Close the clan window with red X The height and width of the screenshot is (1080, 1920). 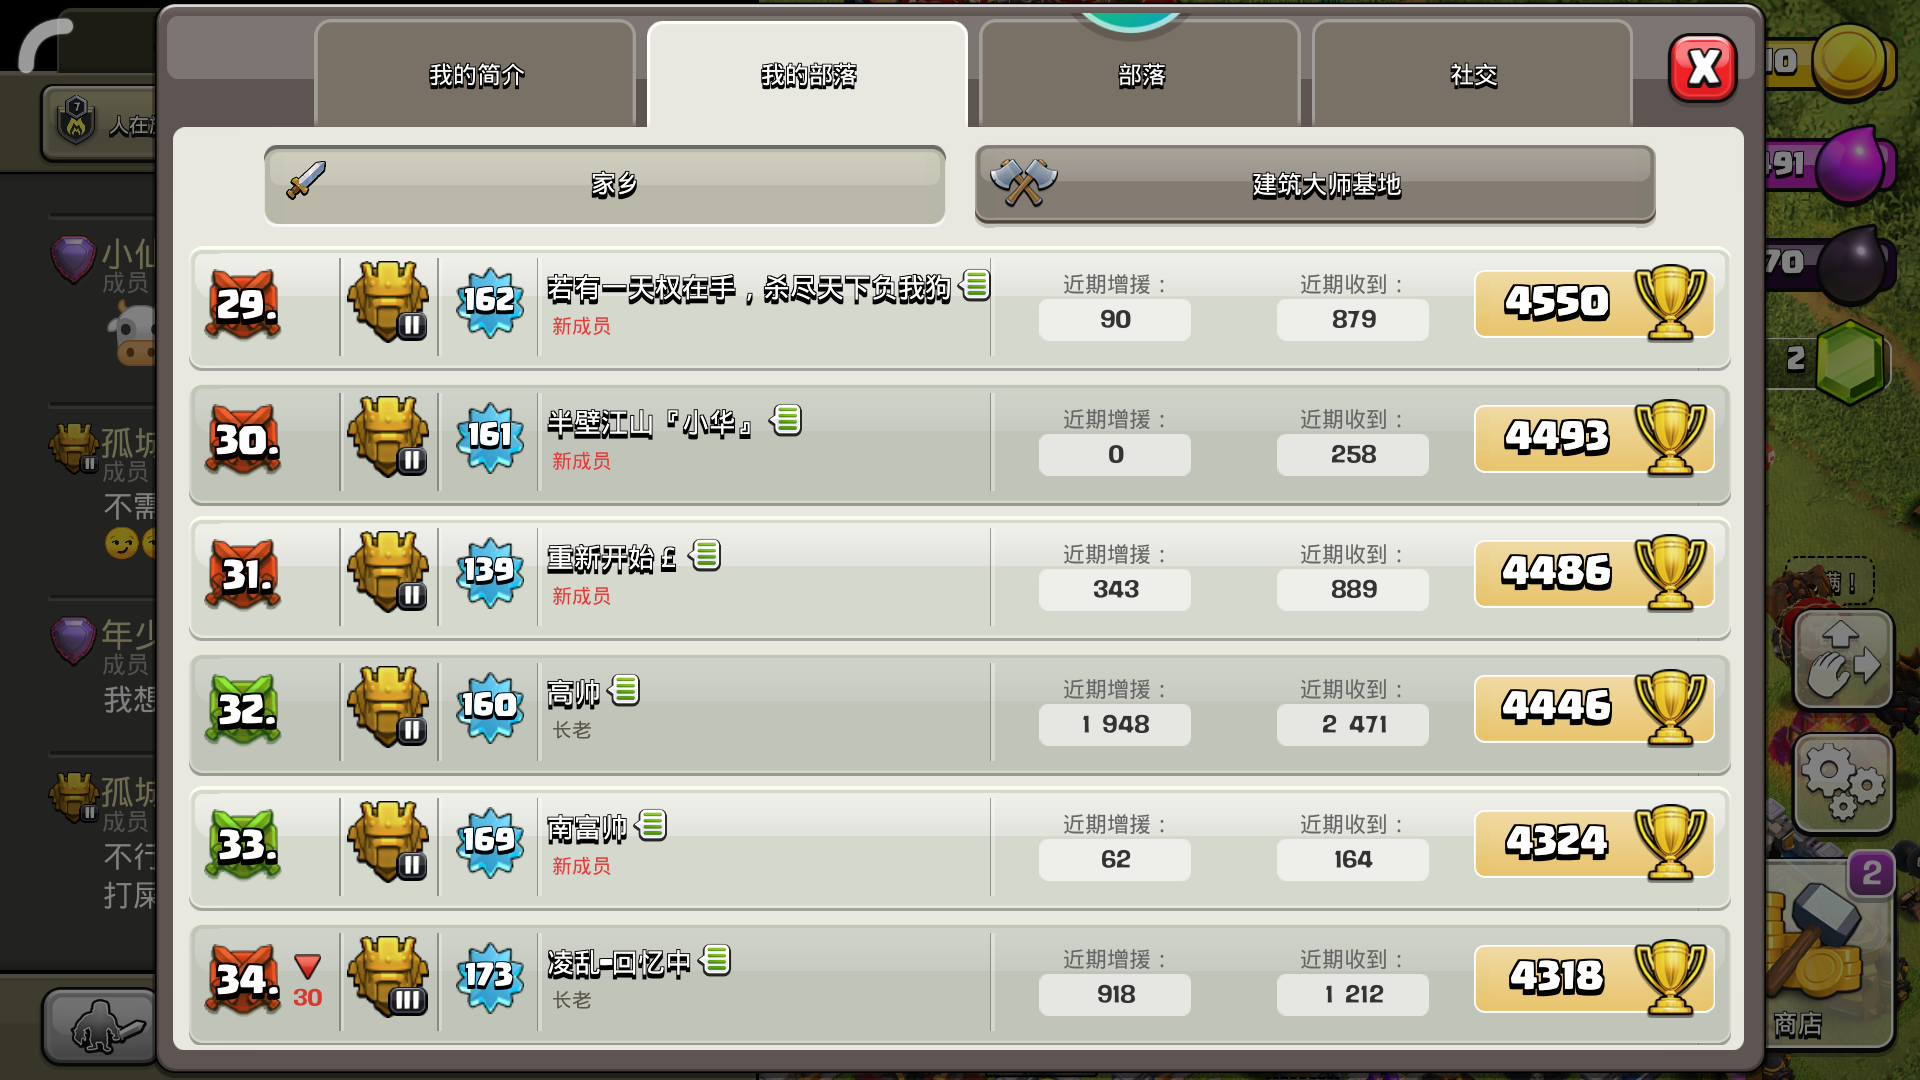(1703, 68)
